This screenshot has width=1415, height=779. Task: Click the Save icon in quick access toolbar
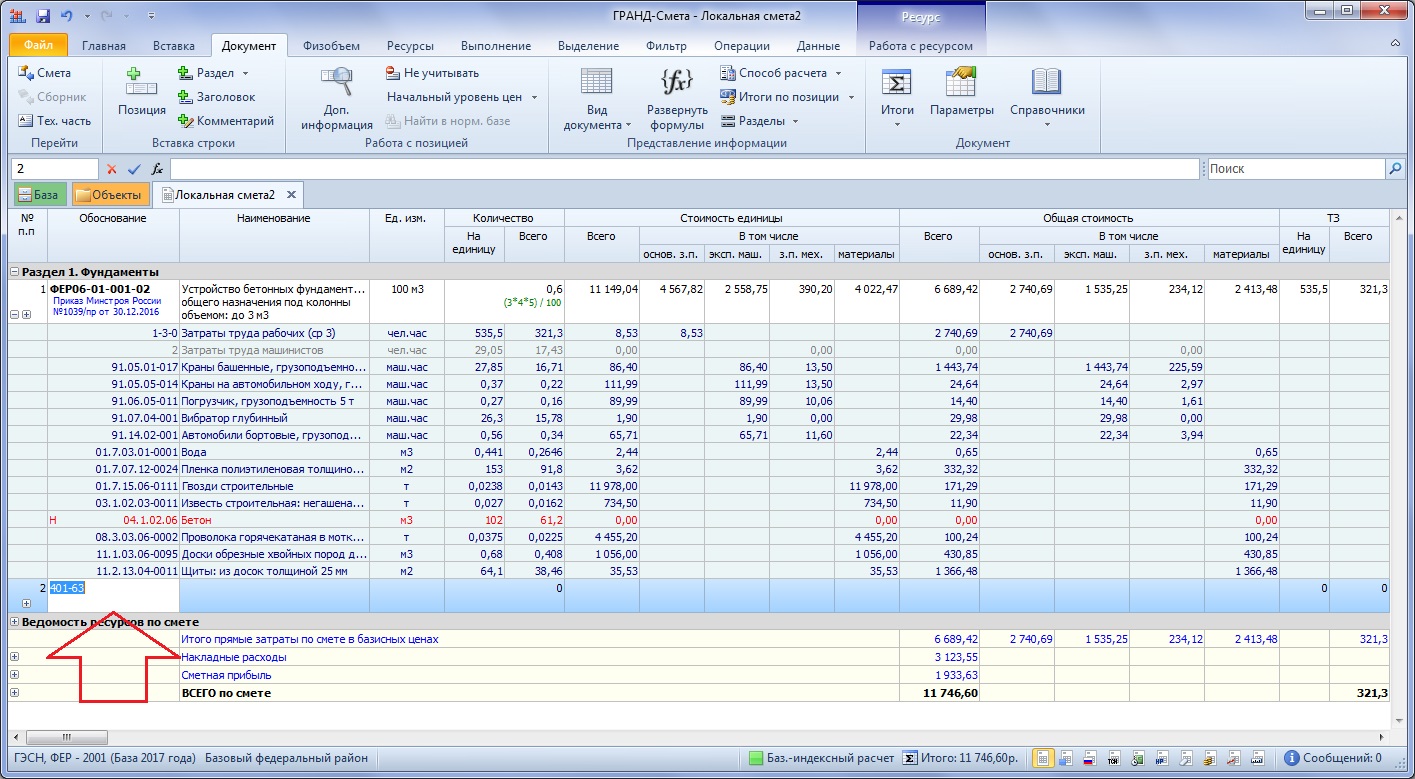click(x=43, y=16)
